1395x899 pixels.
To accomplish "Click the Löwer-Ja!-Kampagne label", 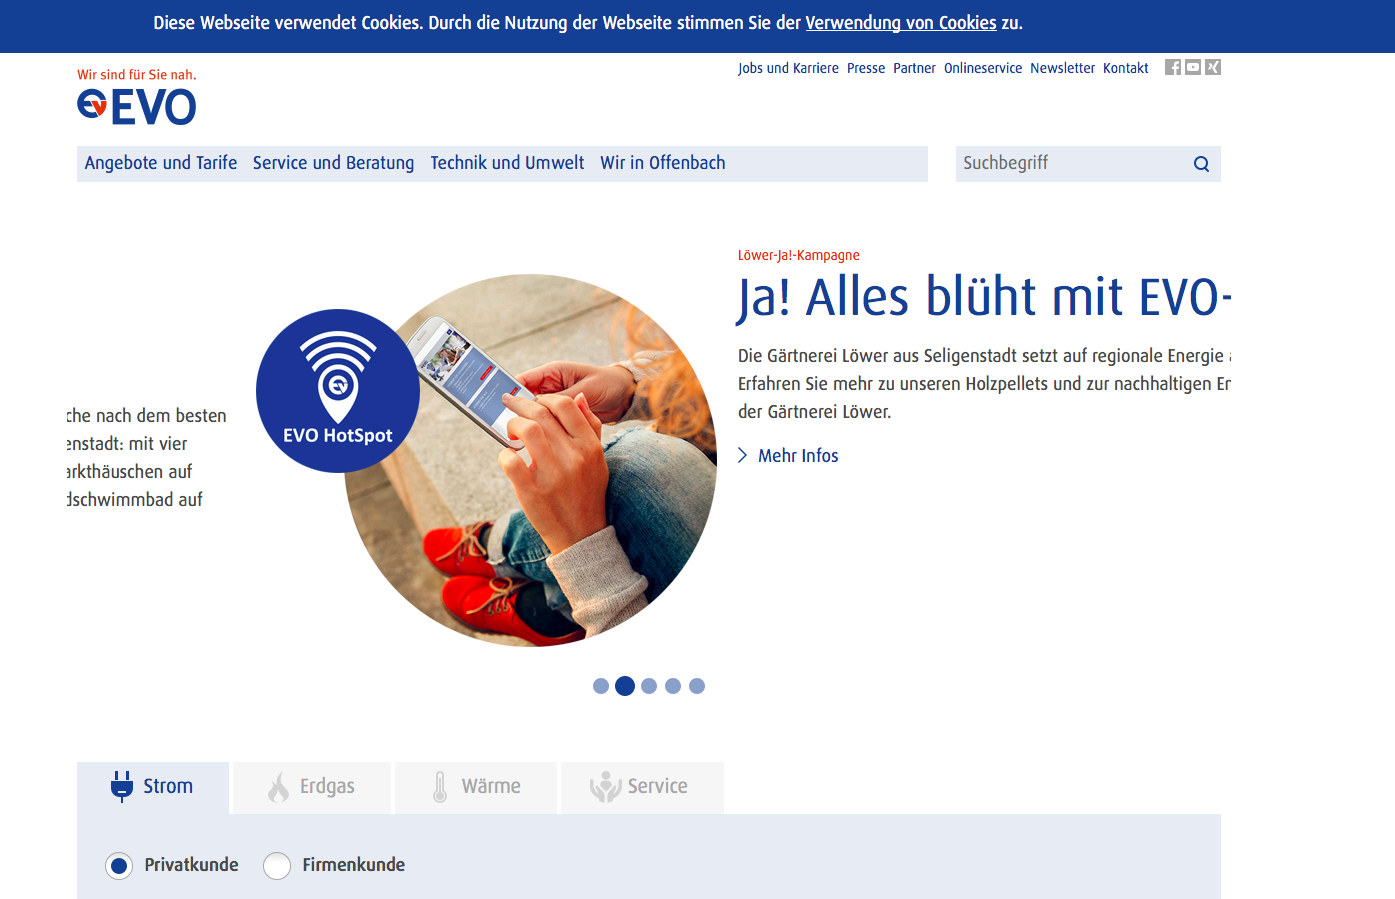I will [x=799, y=255].
